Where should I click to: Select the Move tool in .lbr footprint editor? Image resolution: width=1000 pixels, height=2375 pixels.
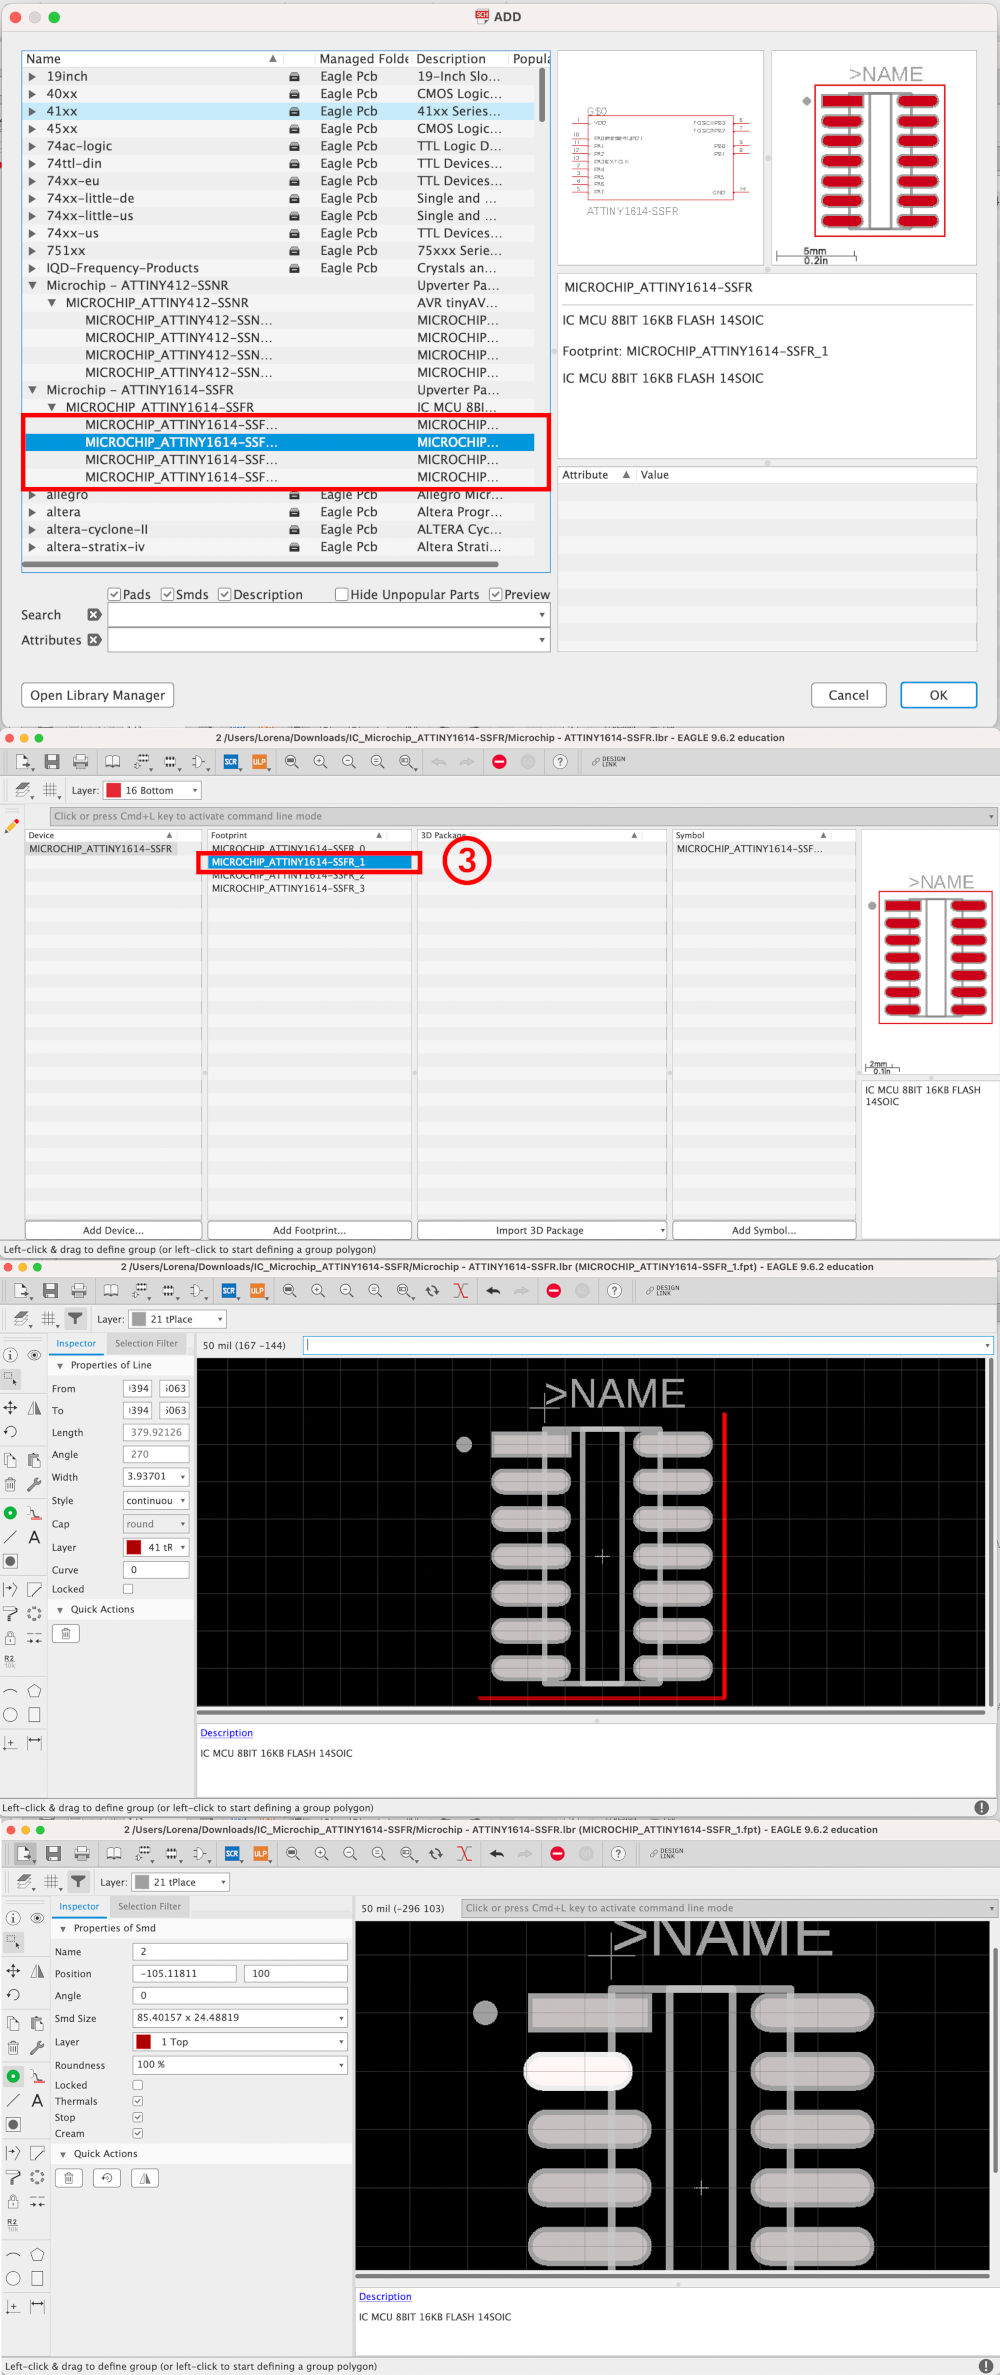pos(10,1408)
